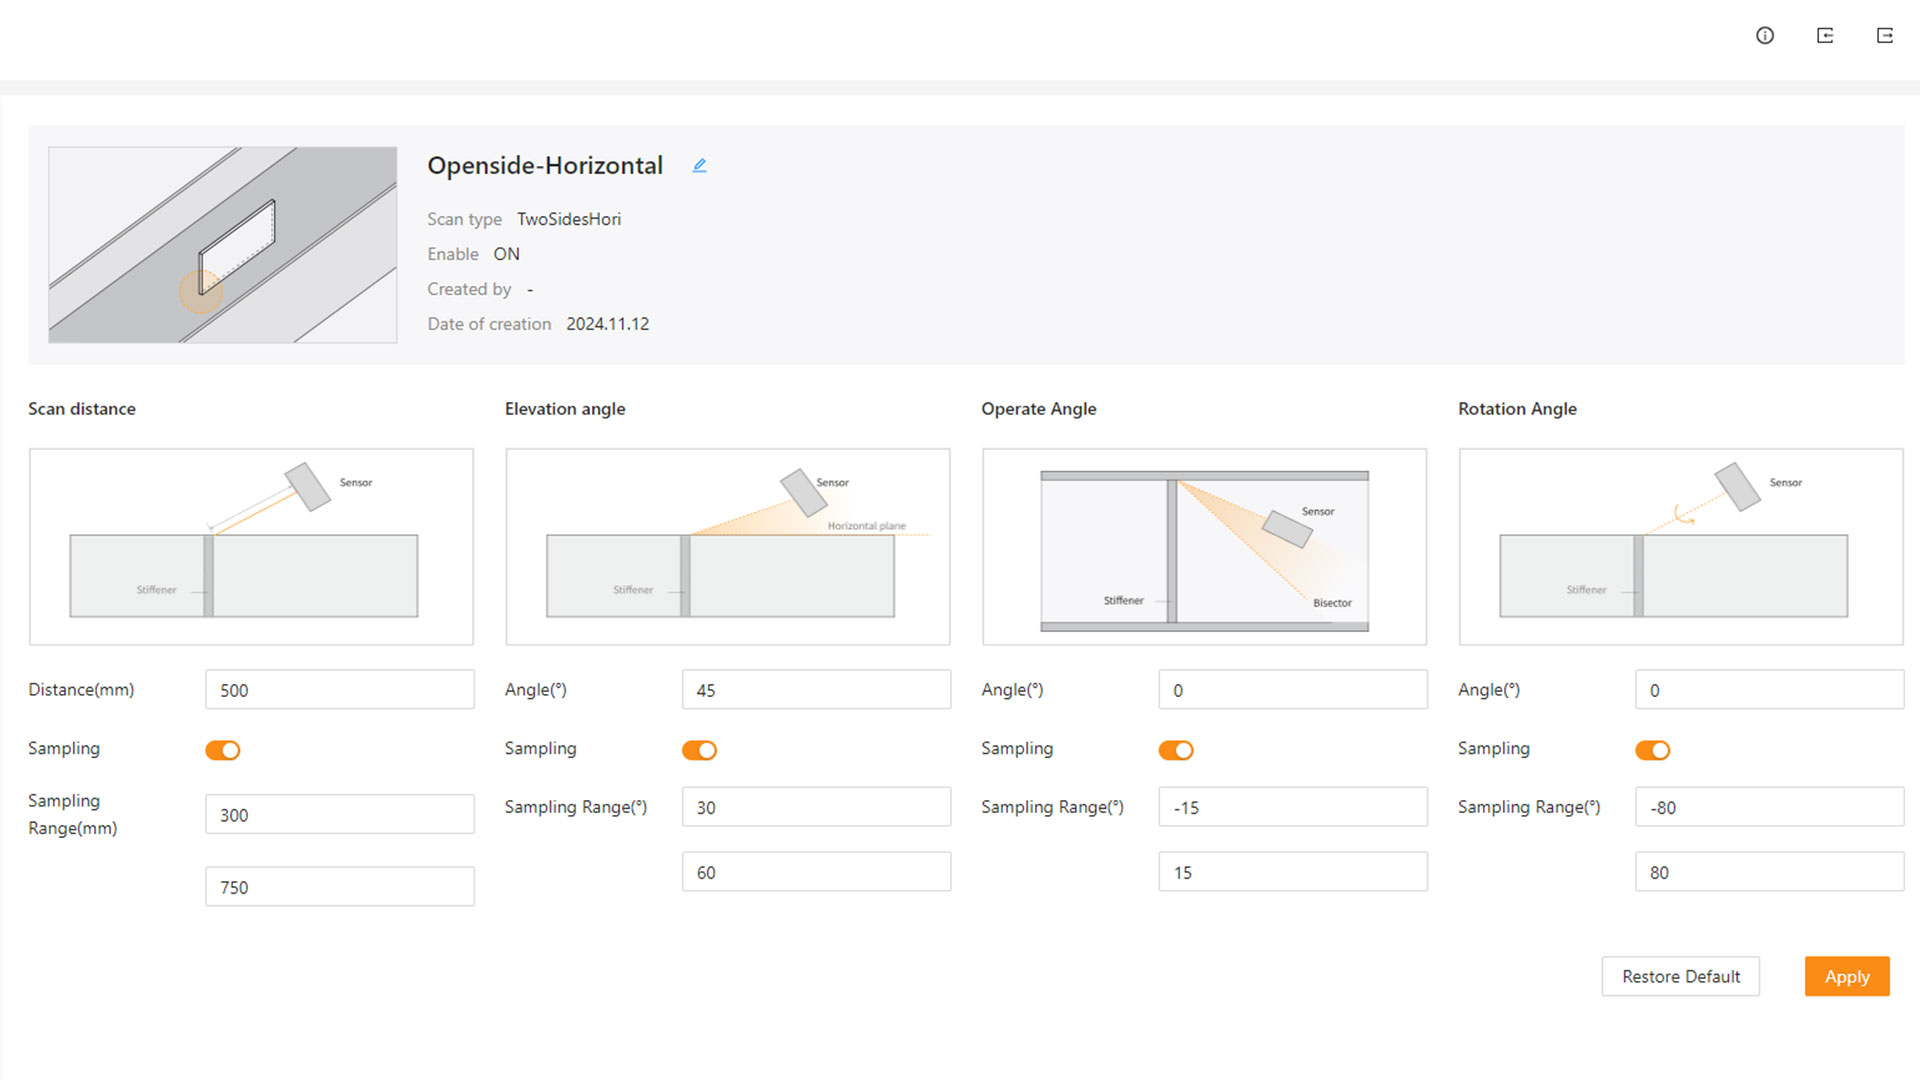This screenshot has width=1920, height=1080.
Task: Focus Rotation Angle field showing 0
Action: click(1770, 690)
